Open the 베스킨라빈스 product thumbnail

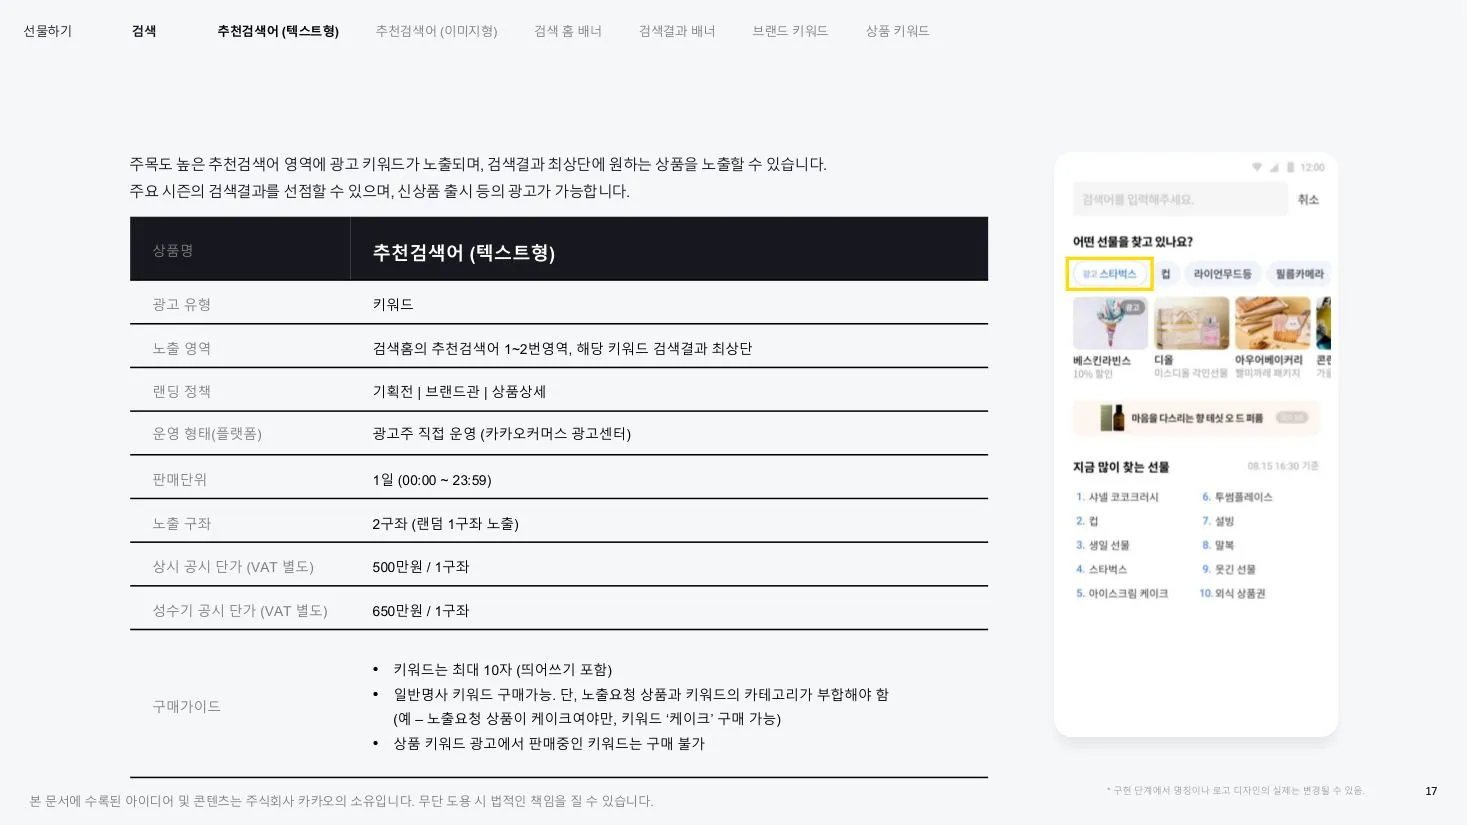1110,323
